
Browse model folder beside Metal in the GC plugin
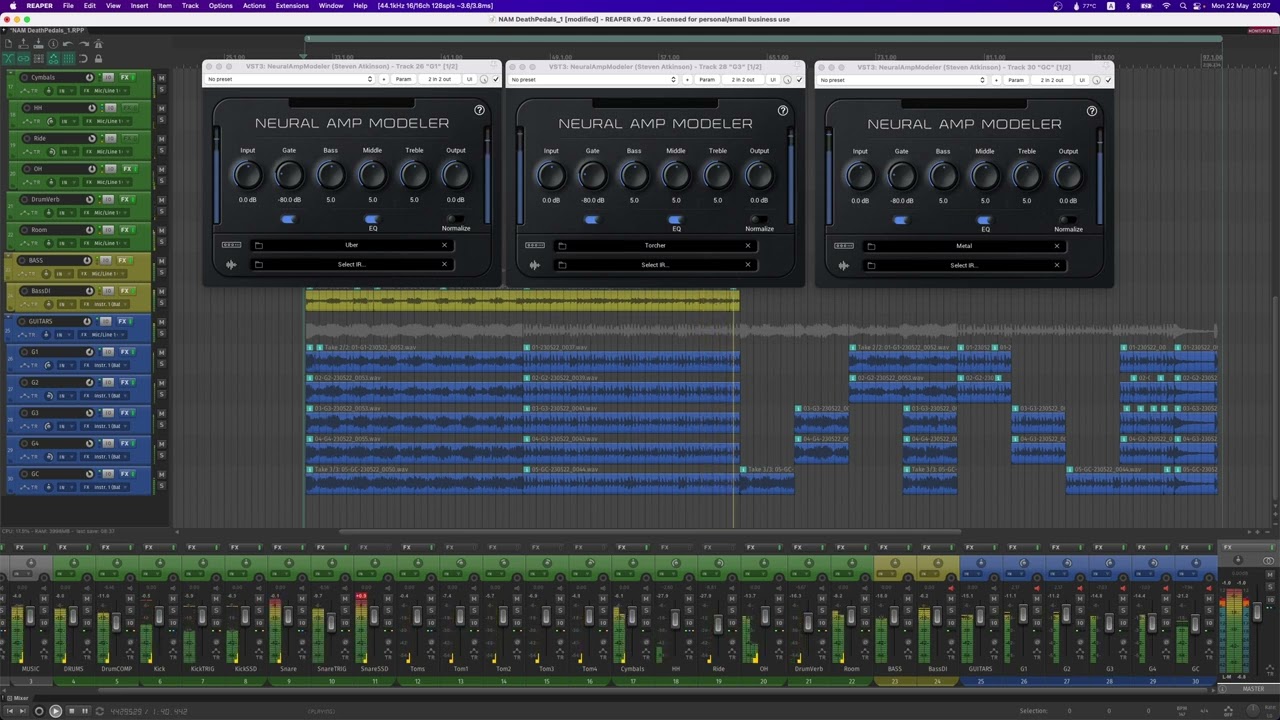(871, 246)
